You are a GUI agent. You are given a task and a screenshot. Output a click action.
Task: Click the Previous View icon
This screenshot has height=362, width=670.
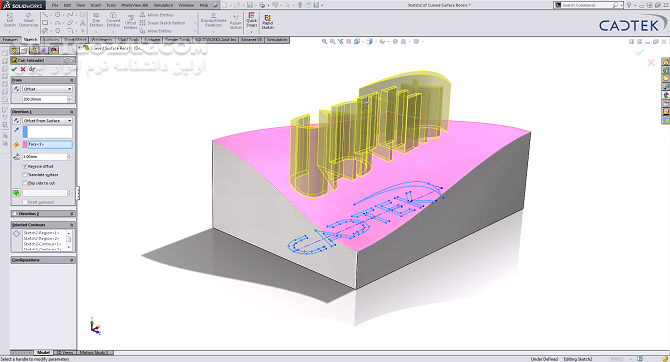[x=341, y=41]
